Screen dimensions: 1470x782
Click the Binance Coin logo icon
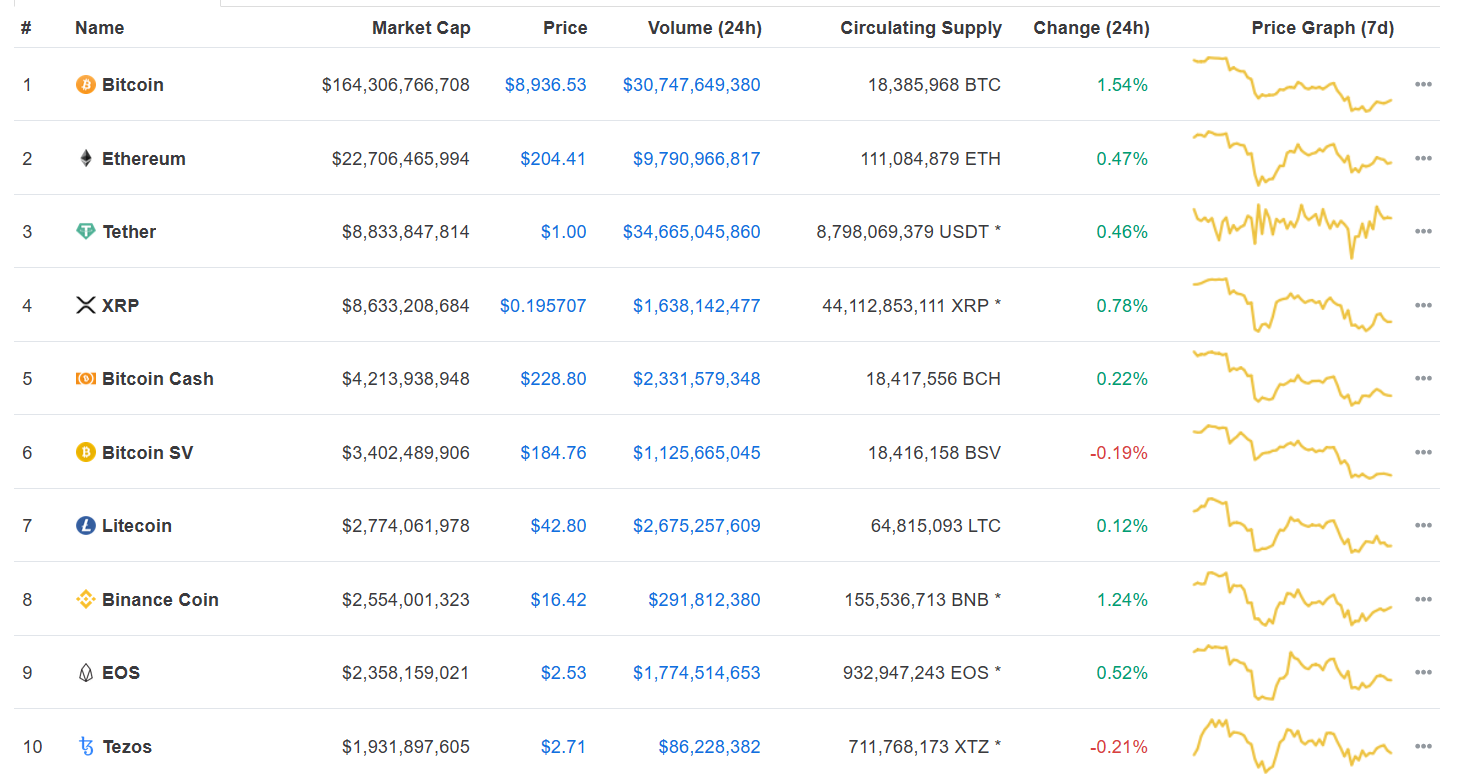86,599
